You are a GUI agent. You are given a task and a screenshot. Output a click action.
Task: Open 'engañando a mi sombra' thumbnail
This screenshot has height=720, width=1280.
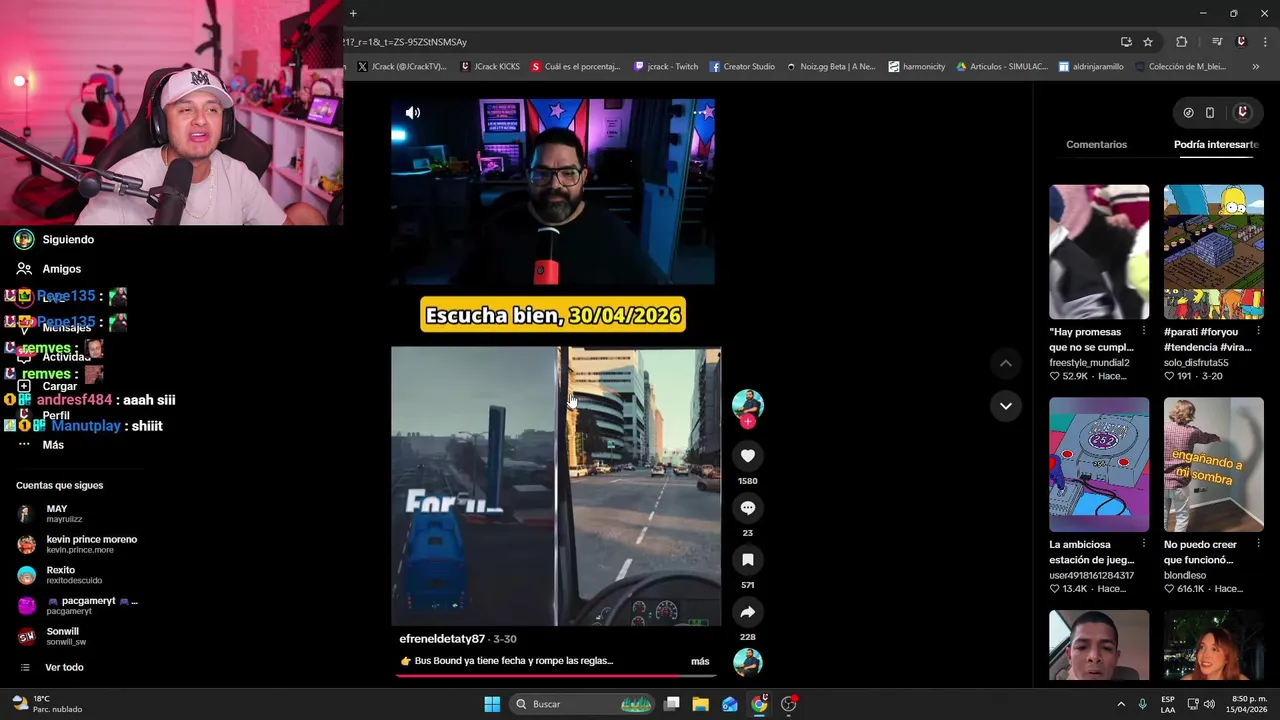1213,465
